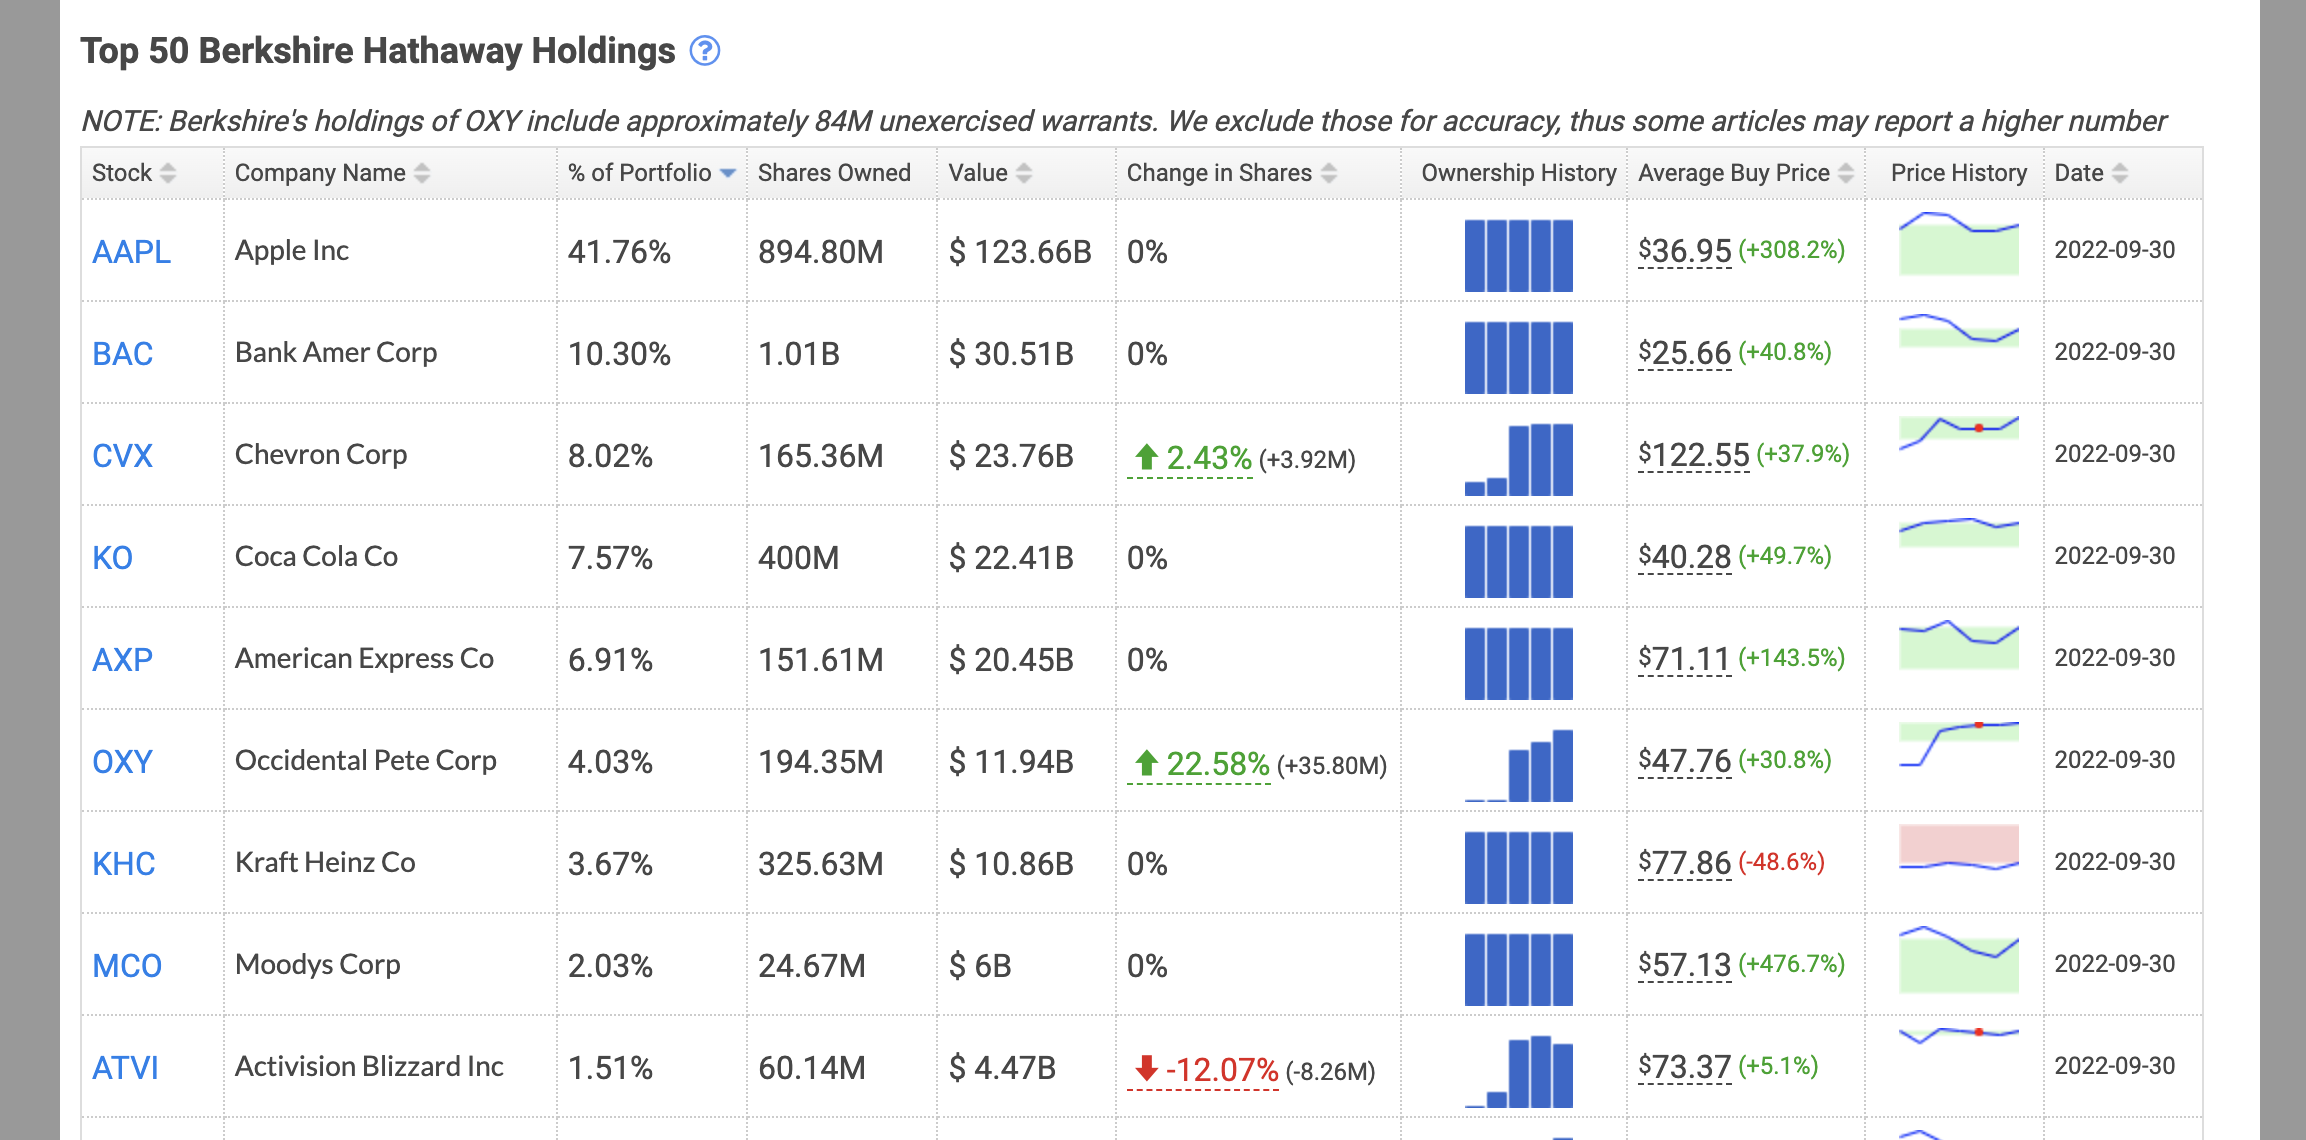
Task: Click Chevron average buy price $122.55
Action: point(1693,455)
